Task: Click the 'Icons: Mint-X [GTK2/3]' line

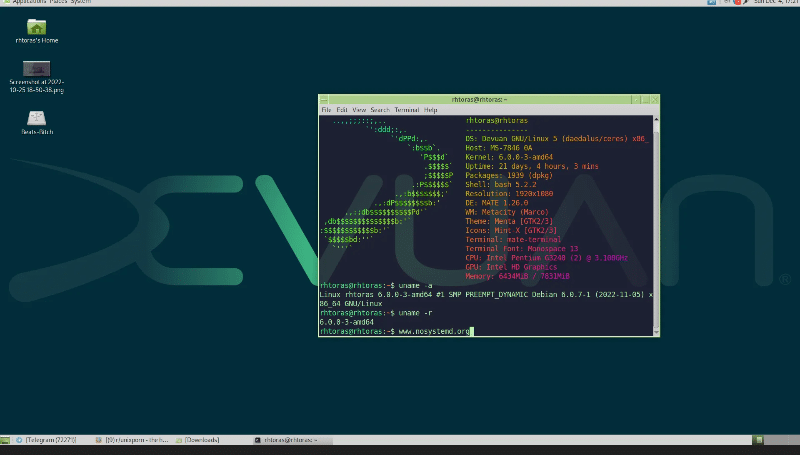Action: click(x=511, y=231)
